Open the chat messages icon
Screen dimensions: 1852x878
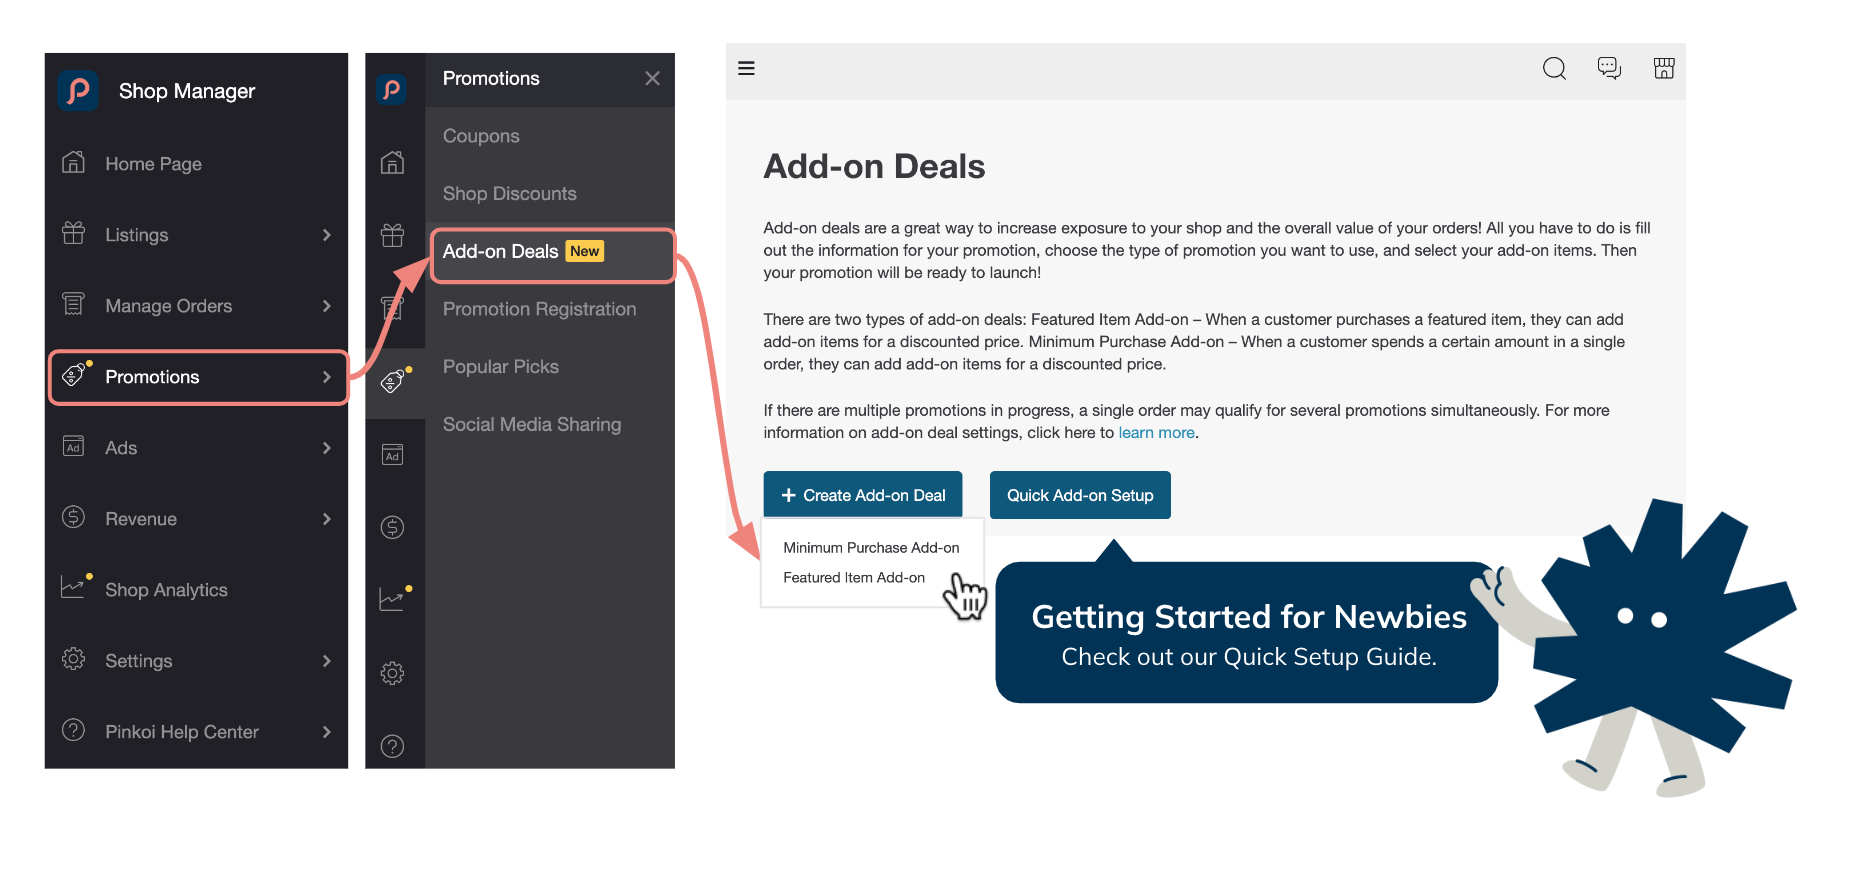[1609, 68]
